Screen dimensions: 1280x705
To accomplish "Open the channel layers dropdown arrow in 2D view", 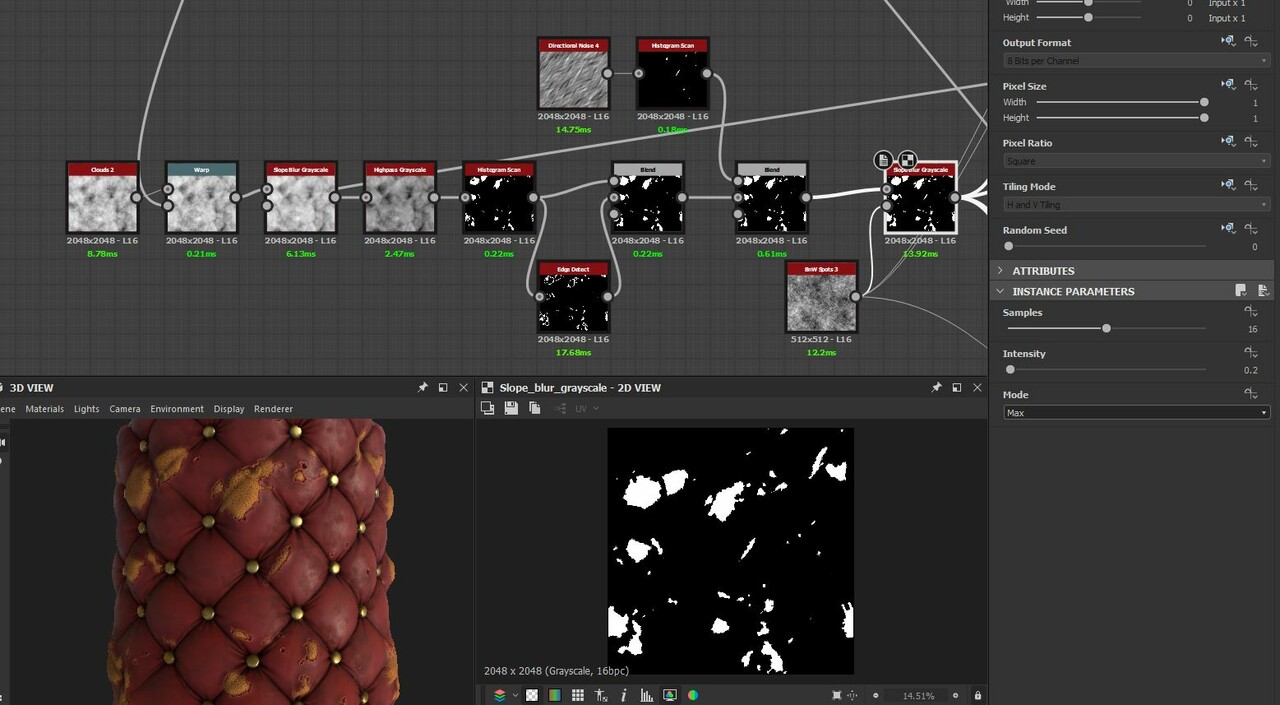I will click(515, 695).
